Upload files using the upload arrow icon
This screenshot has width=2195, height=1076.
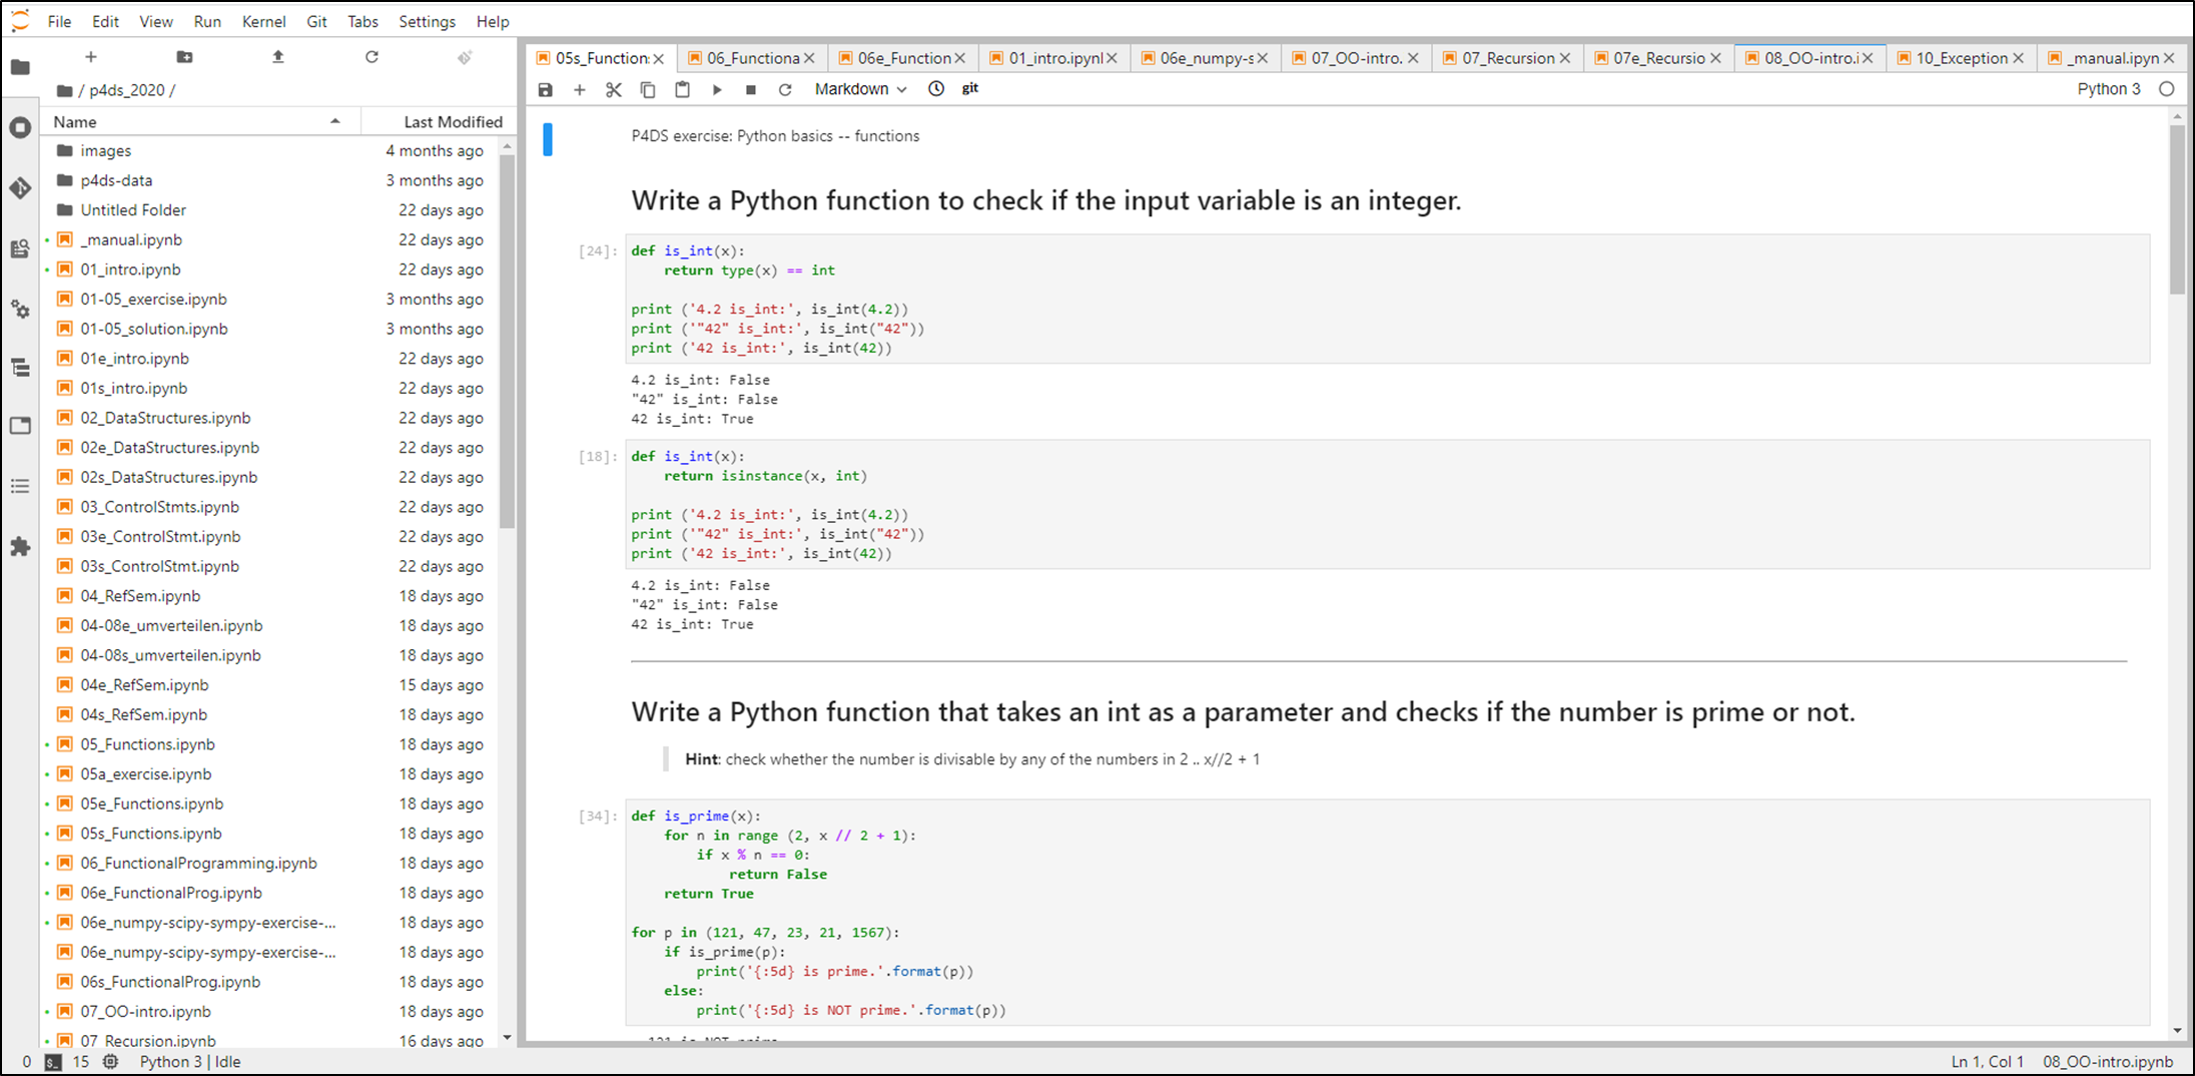point(278,57)
